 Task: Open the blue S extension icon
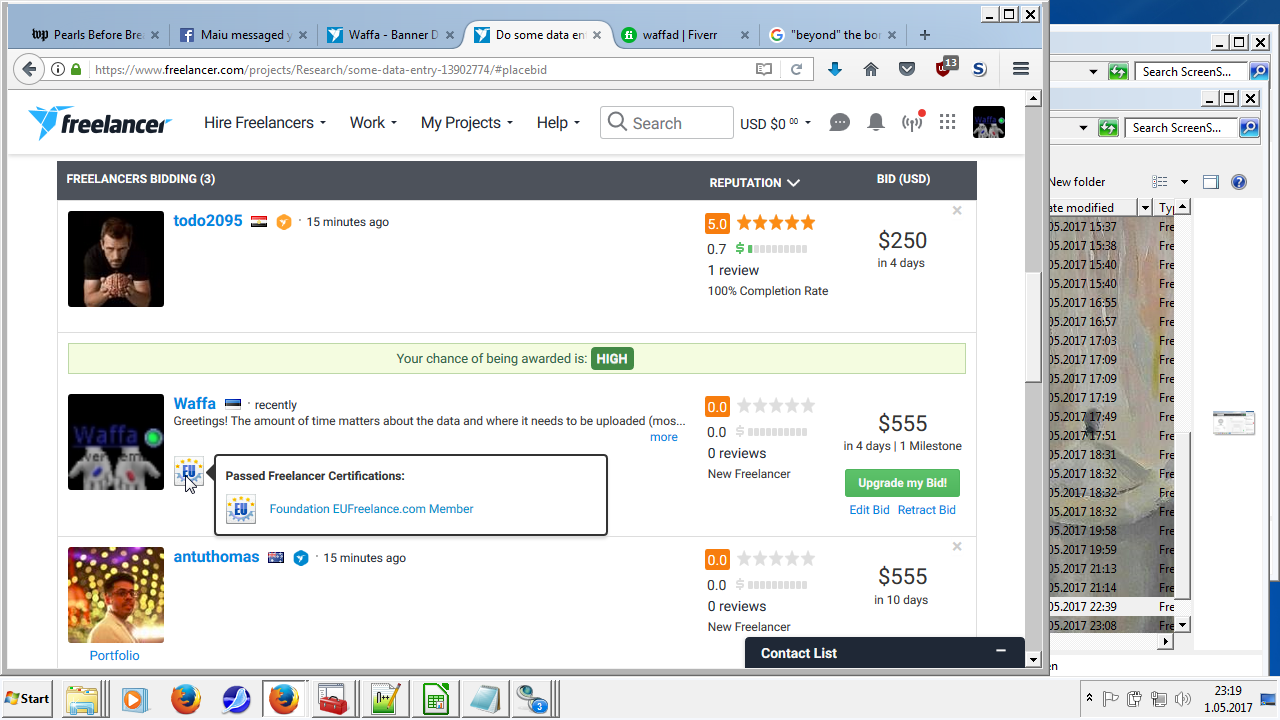980,69
